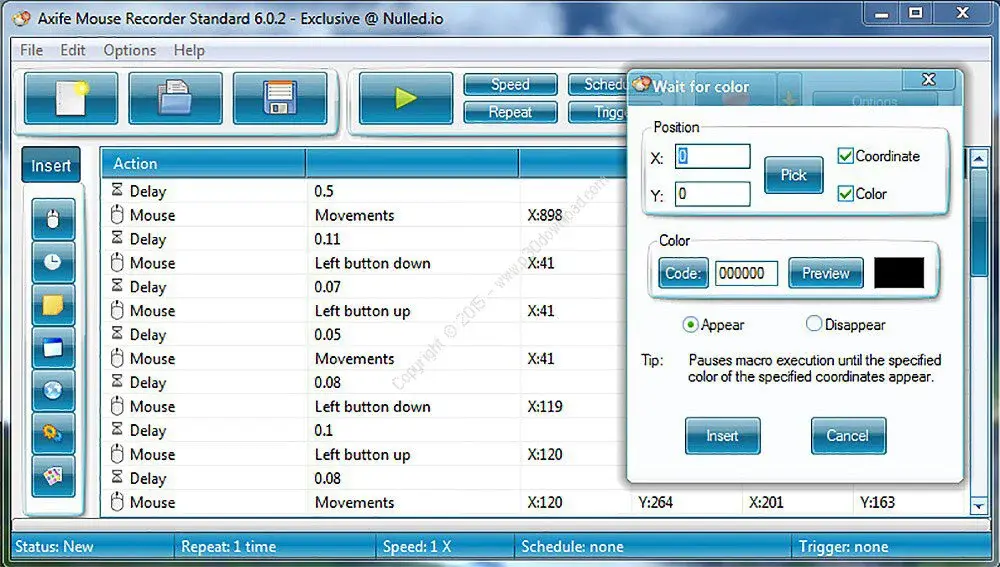Uncheck the Color checkbox

coord(845,194)
